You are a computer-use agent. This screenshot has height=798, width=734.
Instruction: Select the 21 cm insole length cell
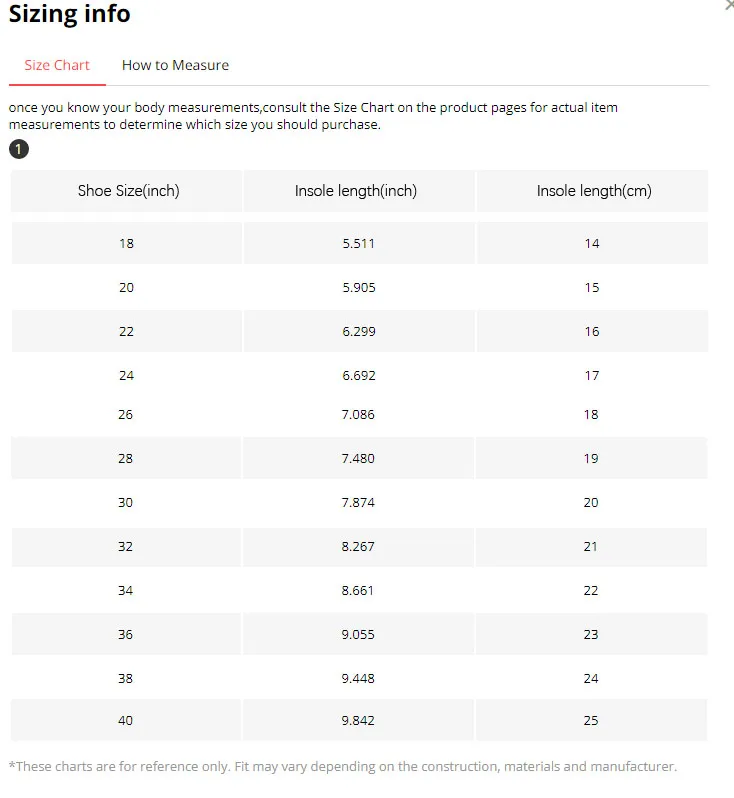(x=591, y=546)
